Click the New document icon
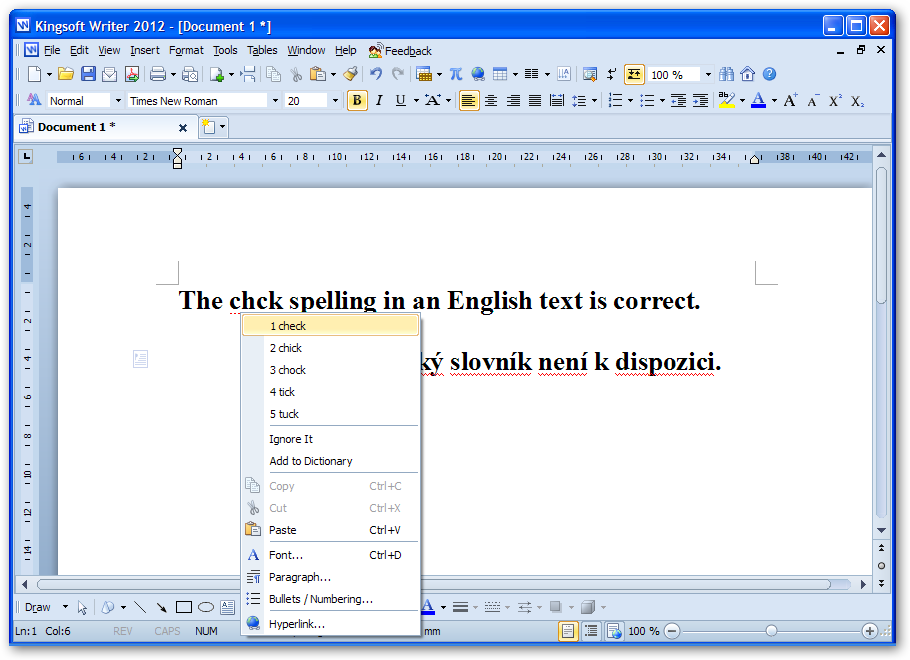This screenshot has width=910, height=660. pyautogui.click(x=35, y=74)
